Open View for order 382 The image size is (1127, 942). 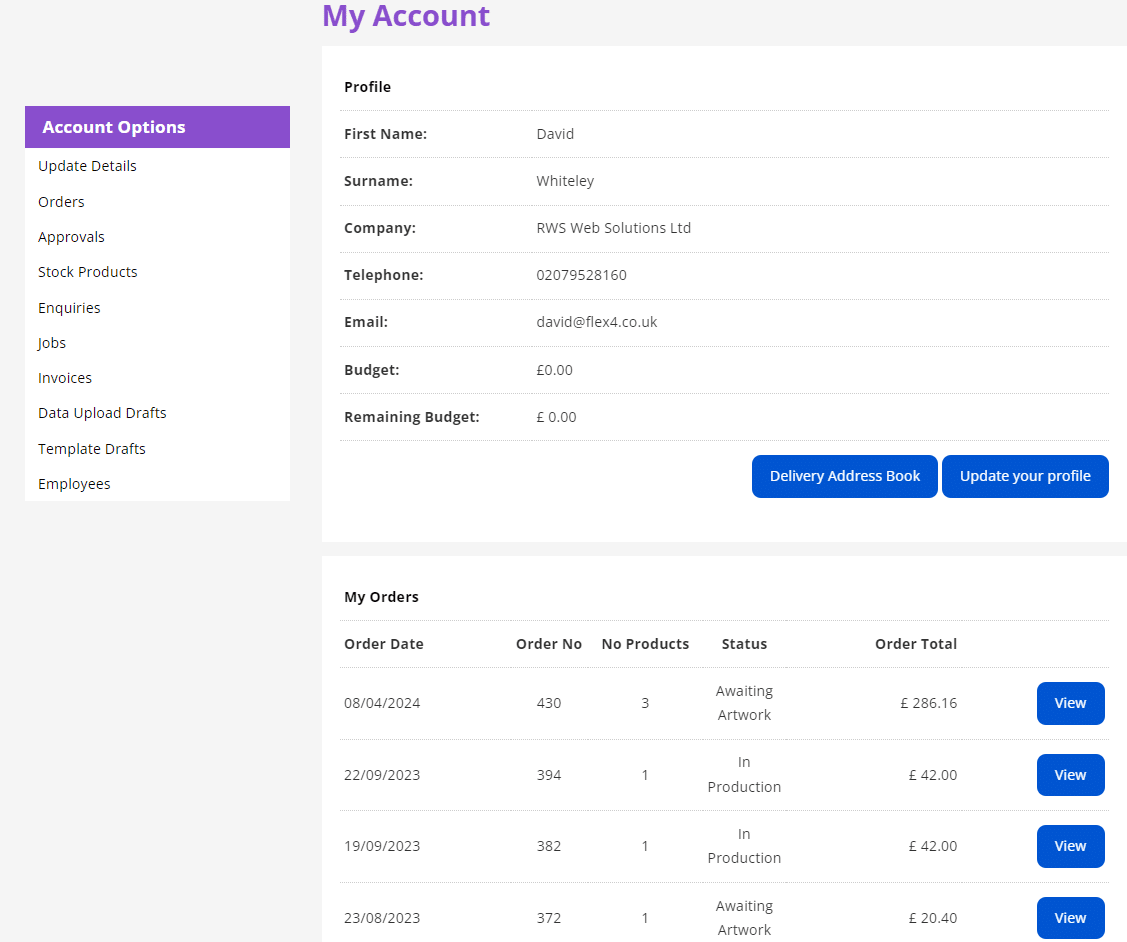point(1070,846)
